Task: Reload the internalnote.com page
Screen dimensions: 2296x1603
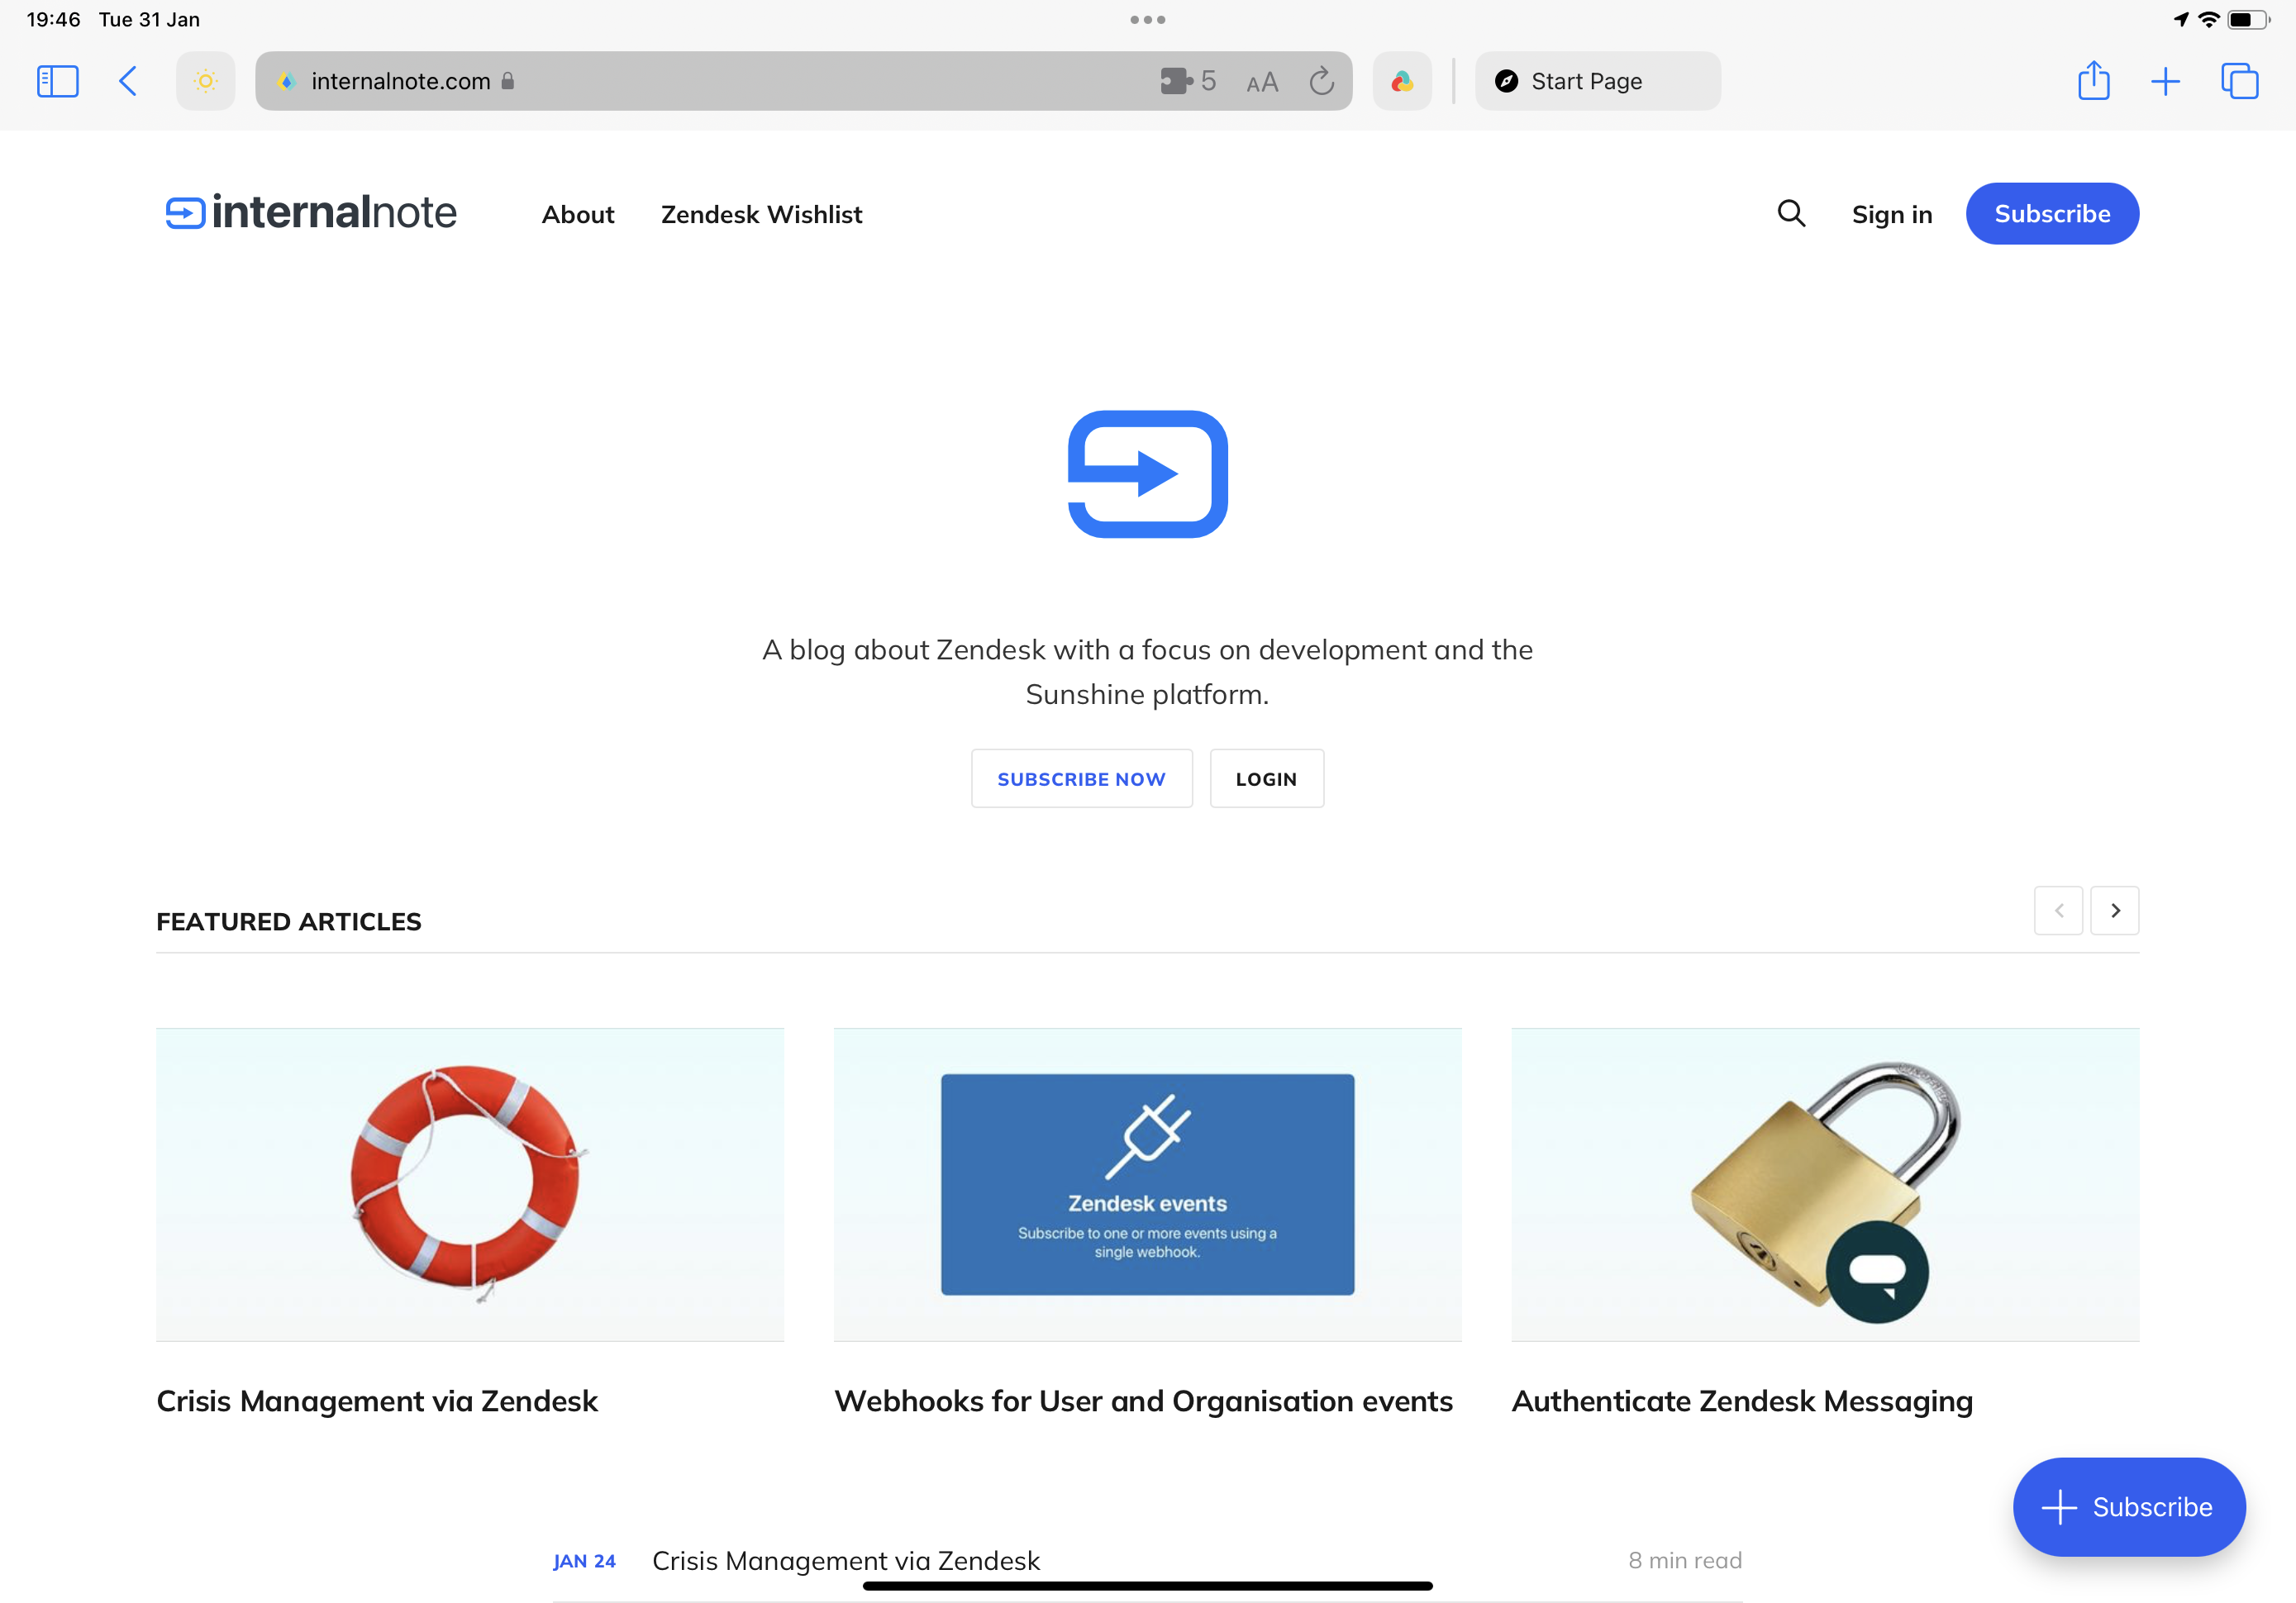Action: click(x=1322, y=81)
